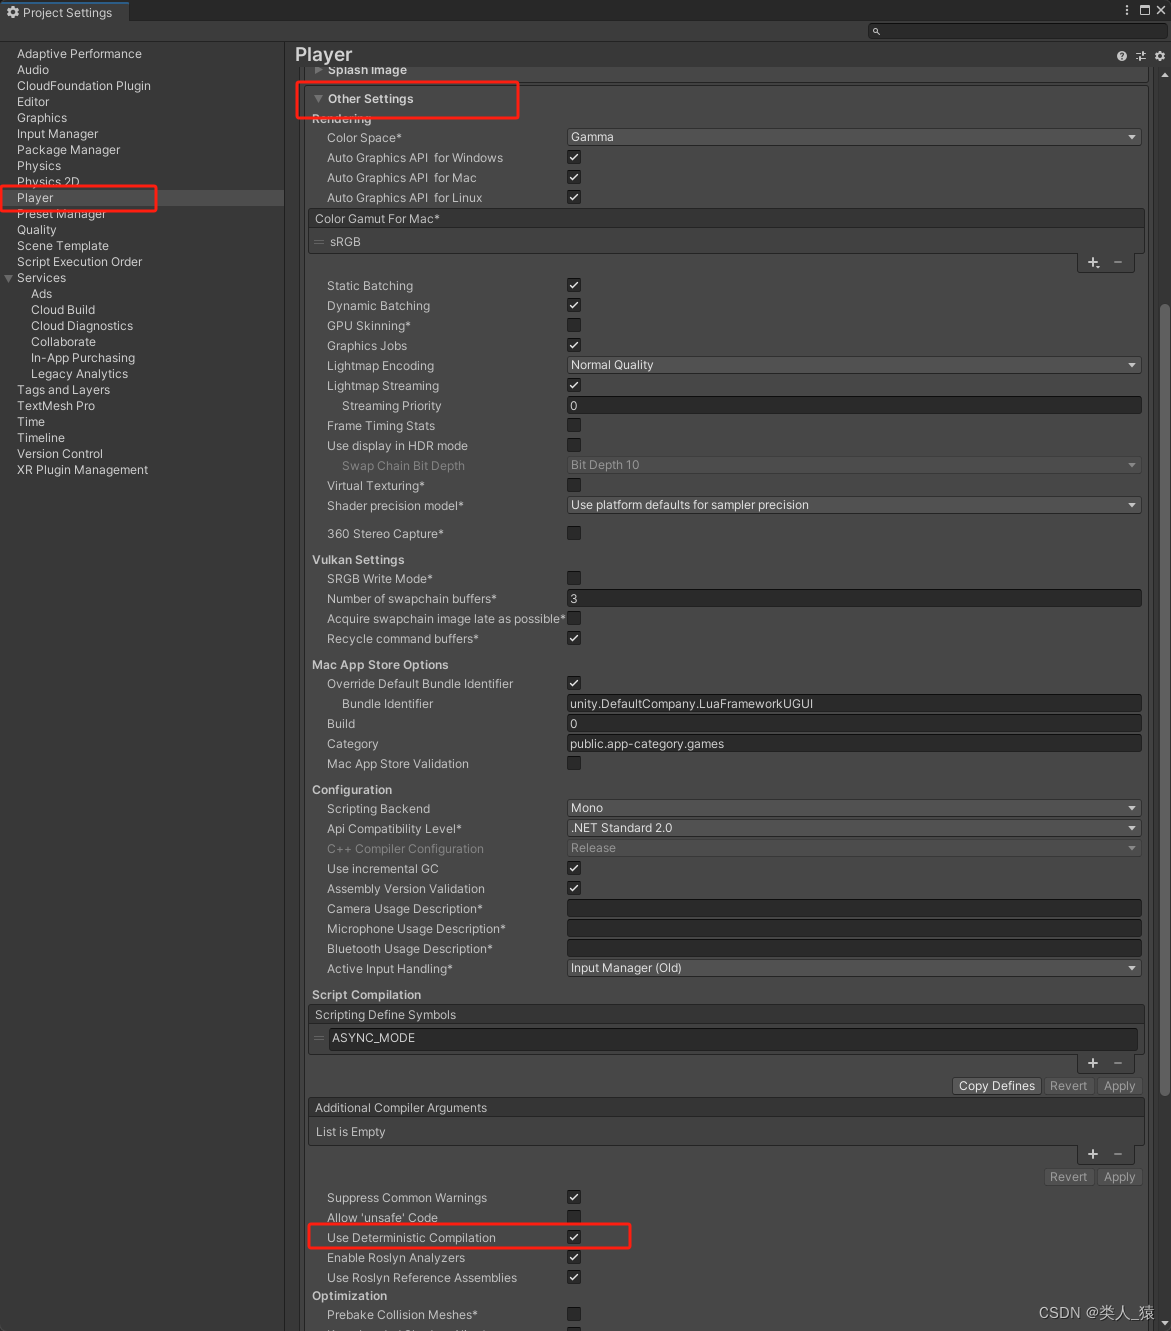This screenshot has width=1171, height=1331.
Task: Remove a Scripting Define Symbol with minus icon
Action: [1117, 1063]
